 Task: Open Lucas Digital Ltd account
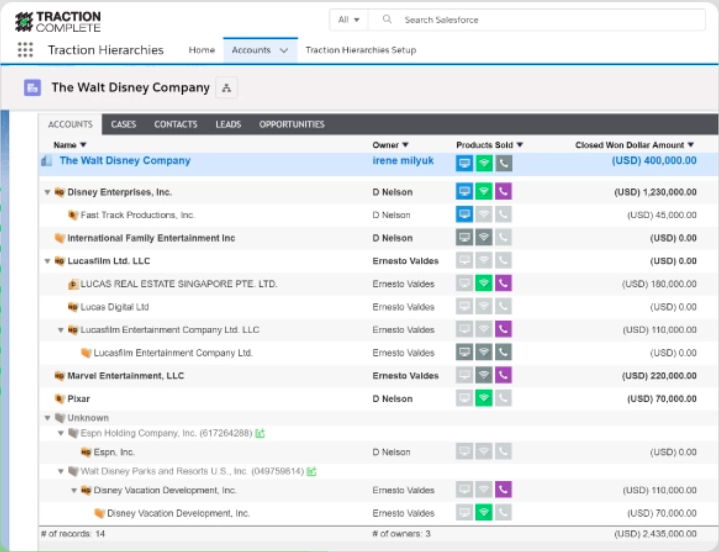[115, 307]
